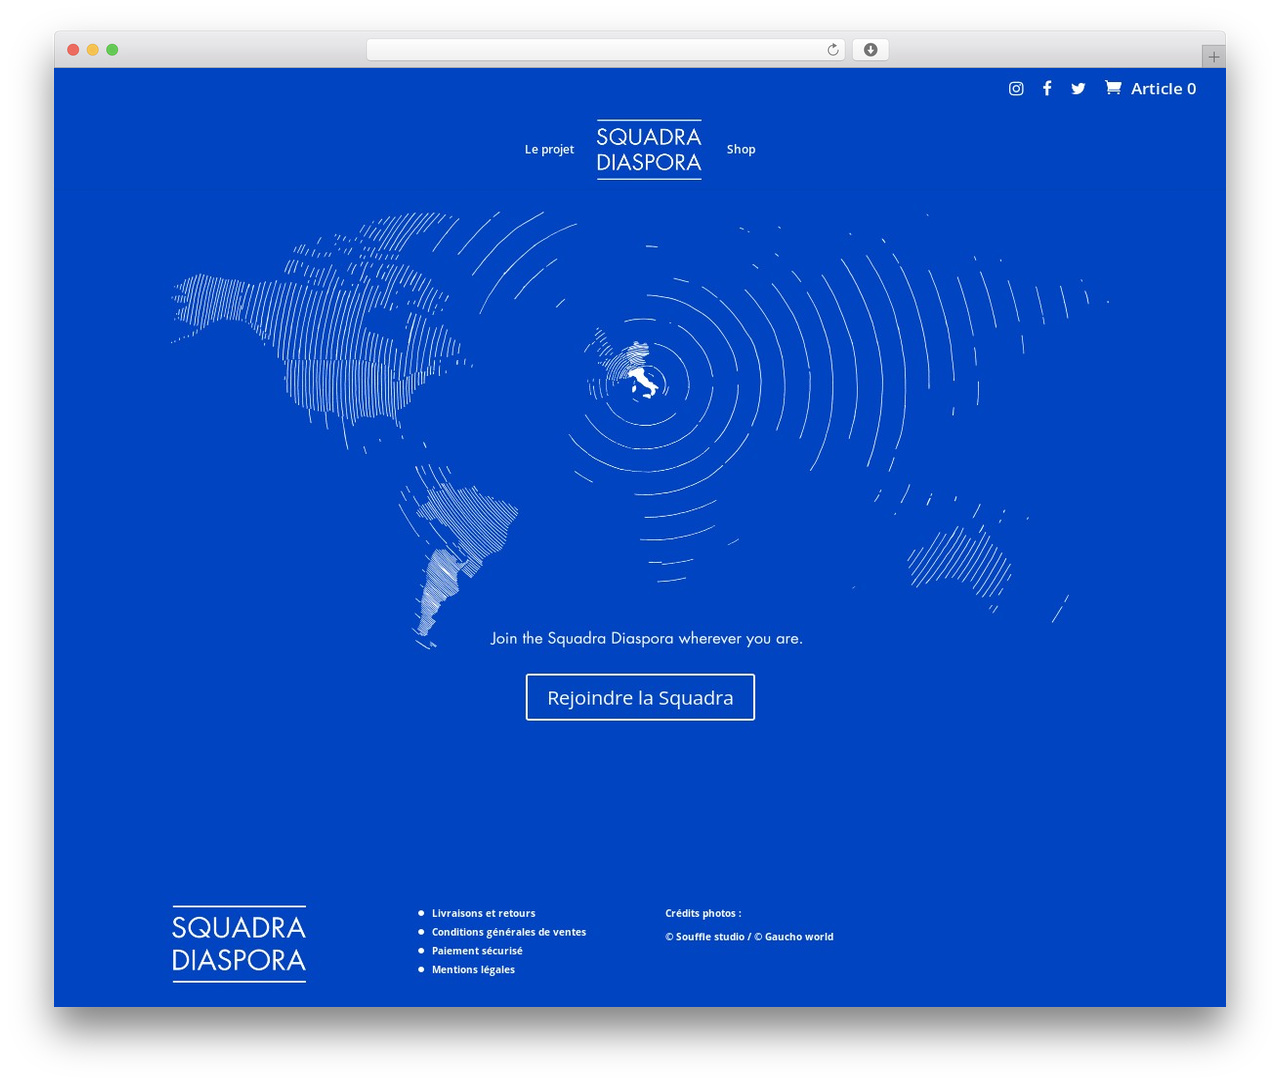1280x1084 pixels.
Task: Open the Facebook page icon
Action: pyautogui.click(x=1047, y=89)
